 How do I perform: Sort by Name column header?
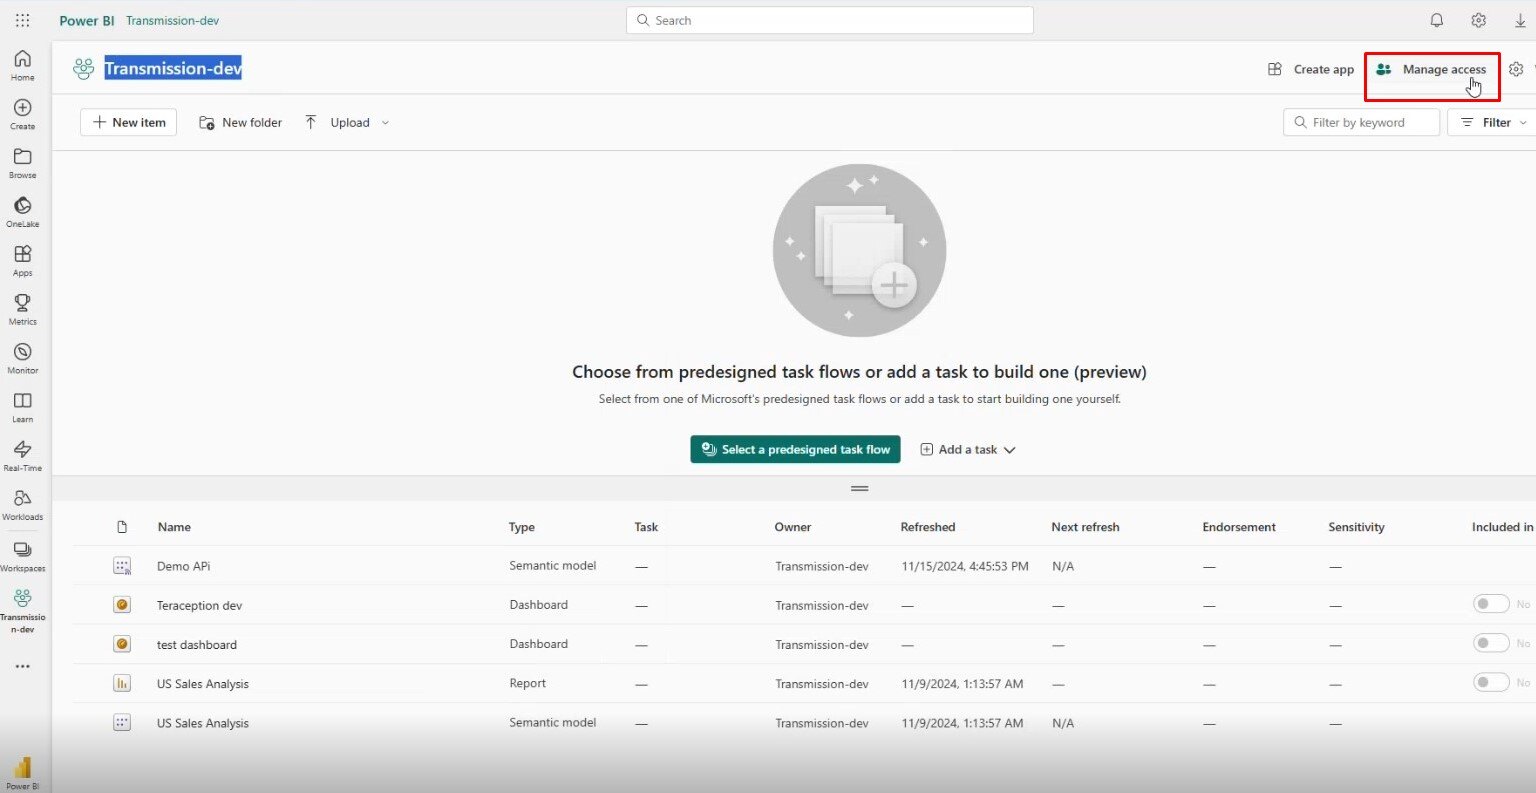(x=174, y=527)
